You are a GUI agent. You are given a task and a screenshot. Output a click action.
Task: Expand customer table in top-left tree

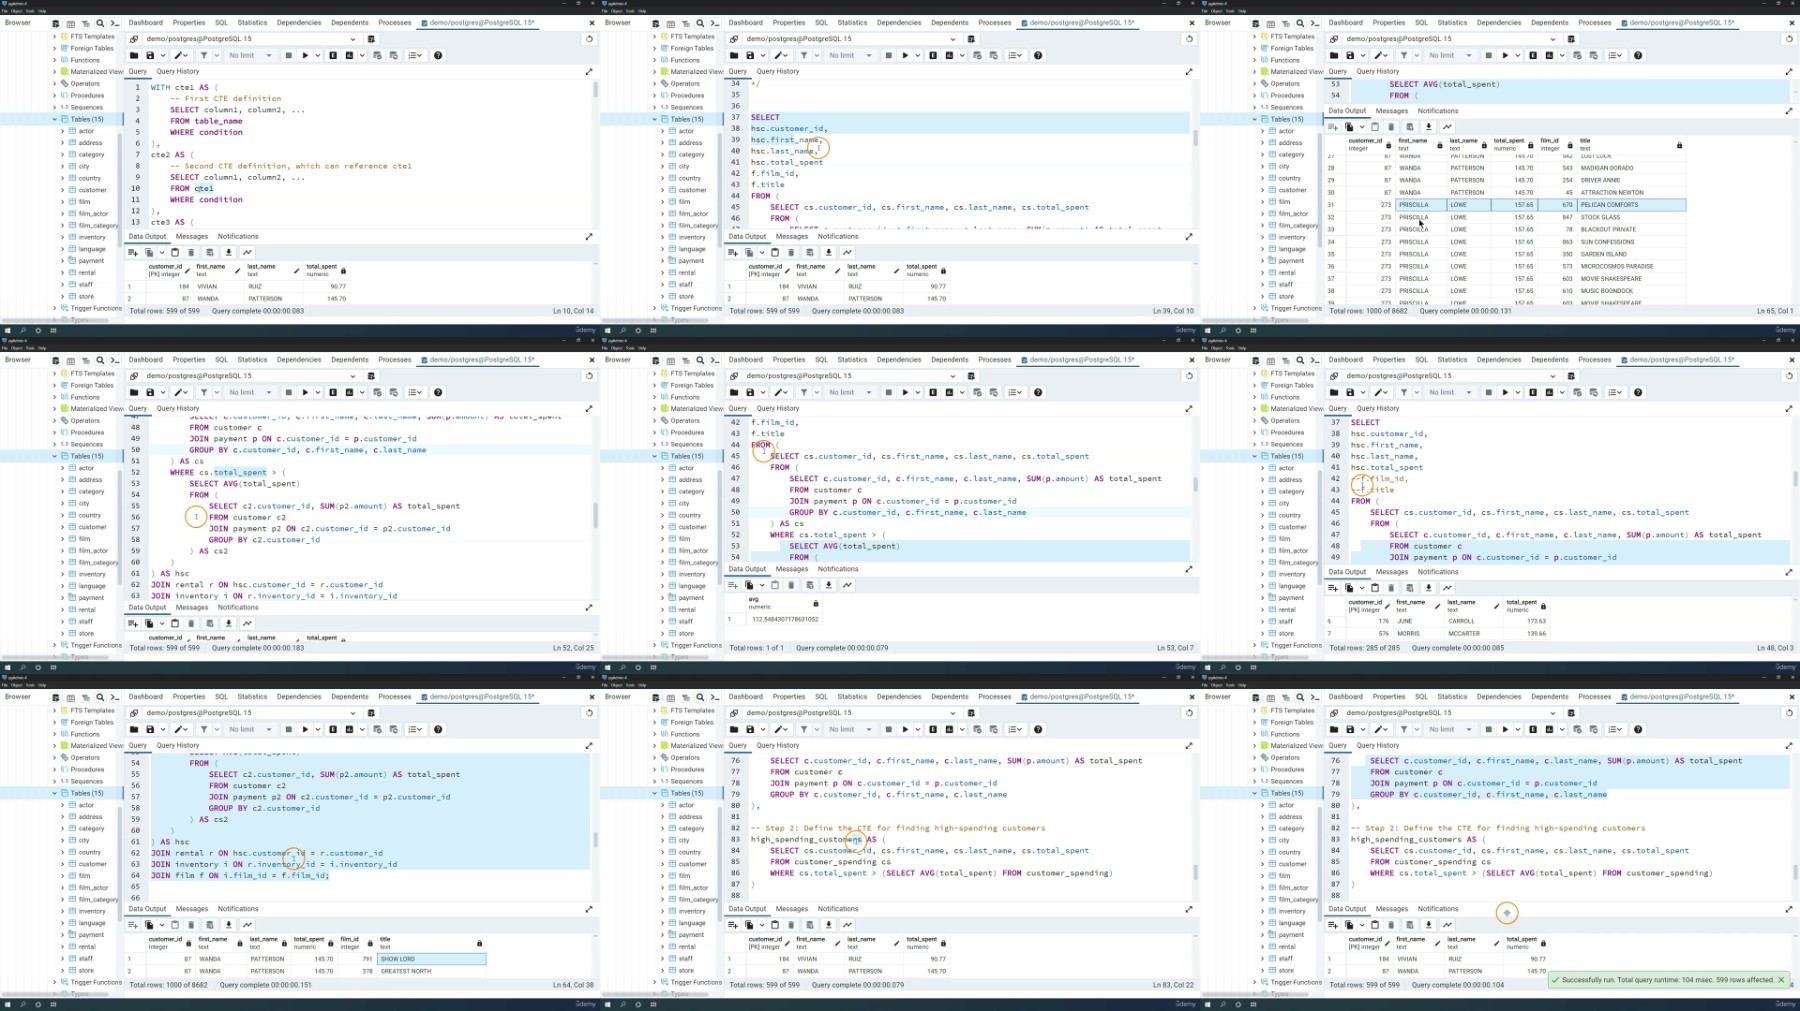(x=62, y=190)
